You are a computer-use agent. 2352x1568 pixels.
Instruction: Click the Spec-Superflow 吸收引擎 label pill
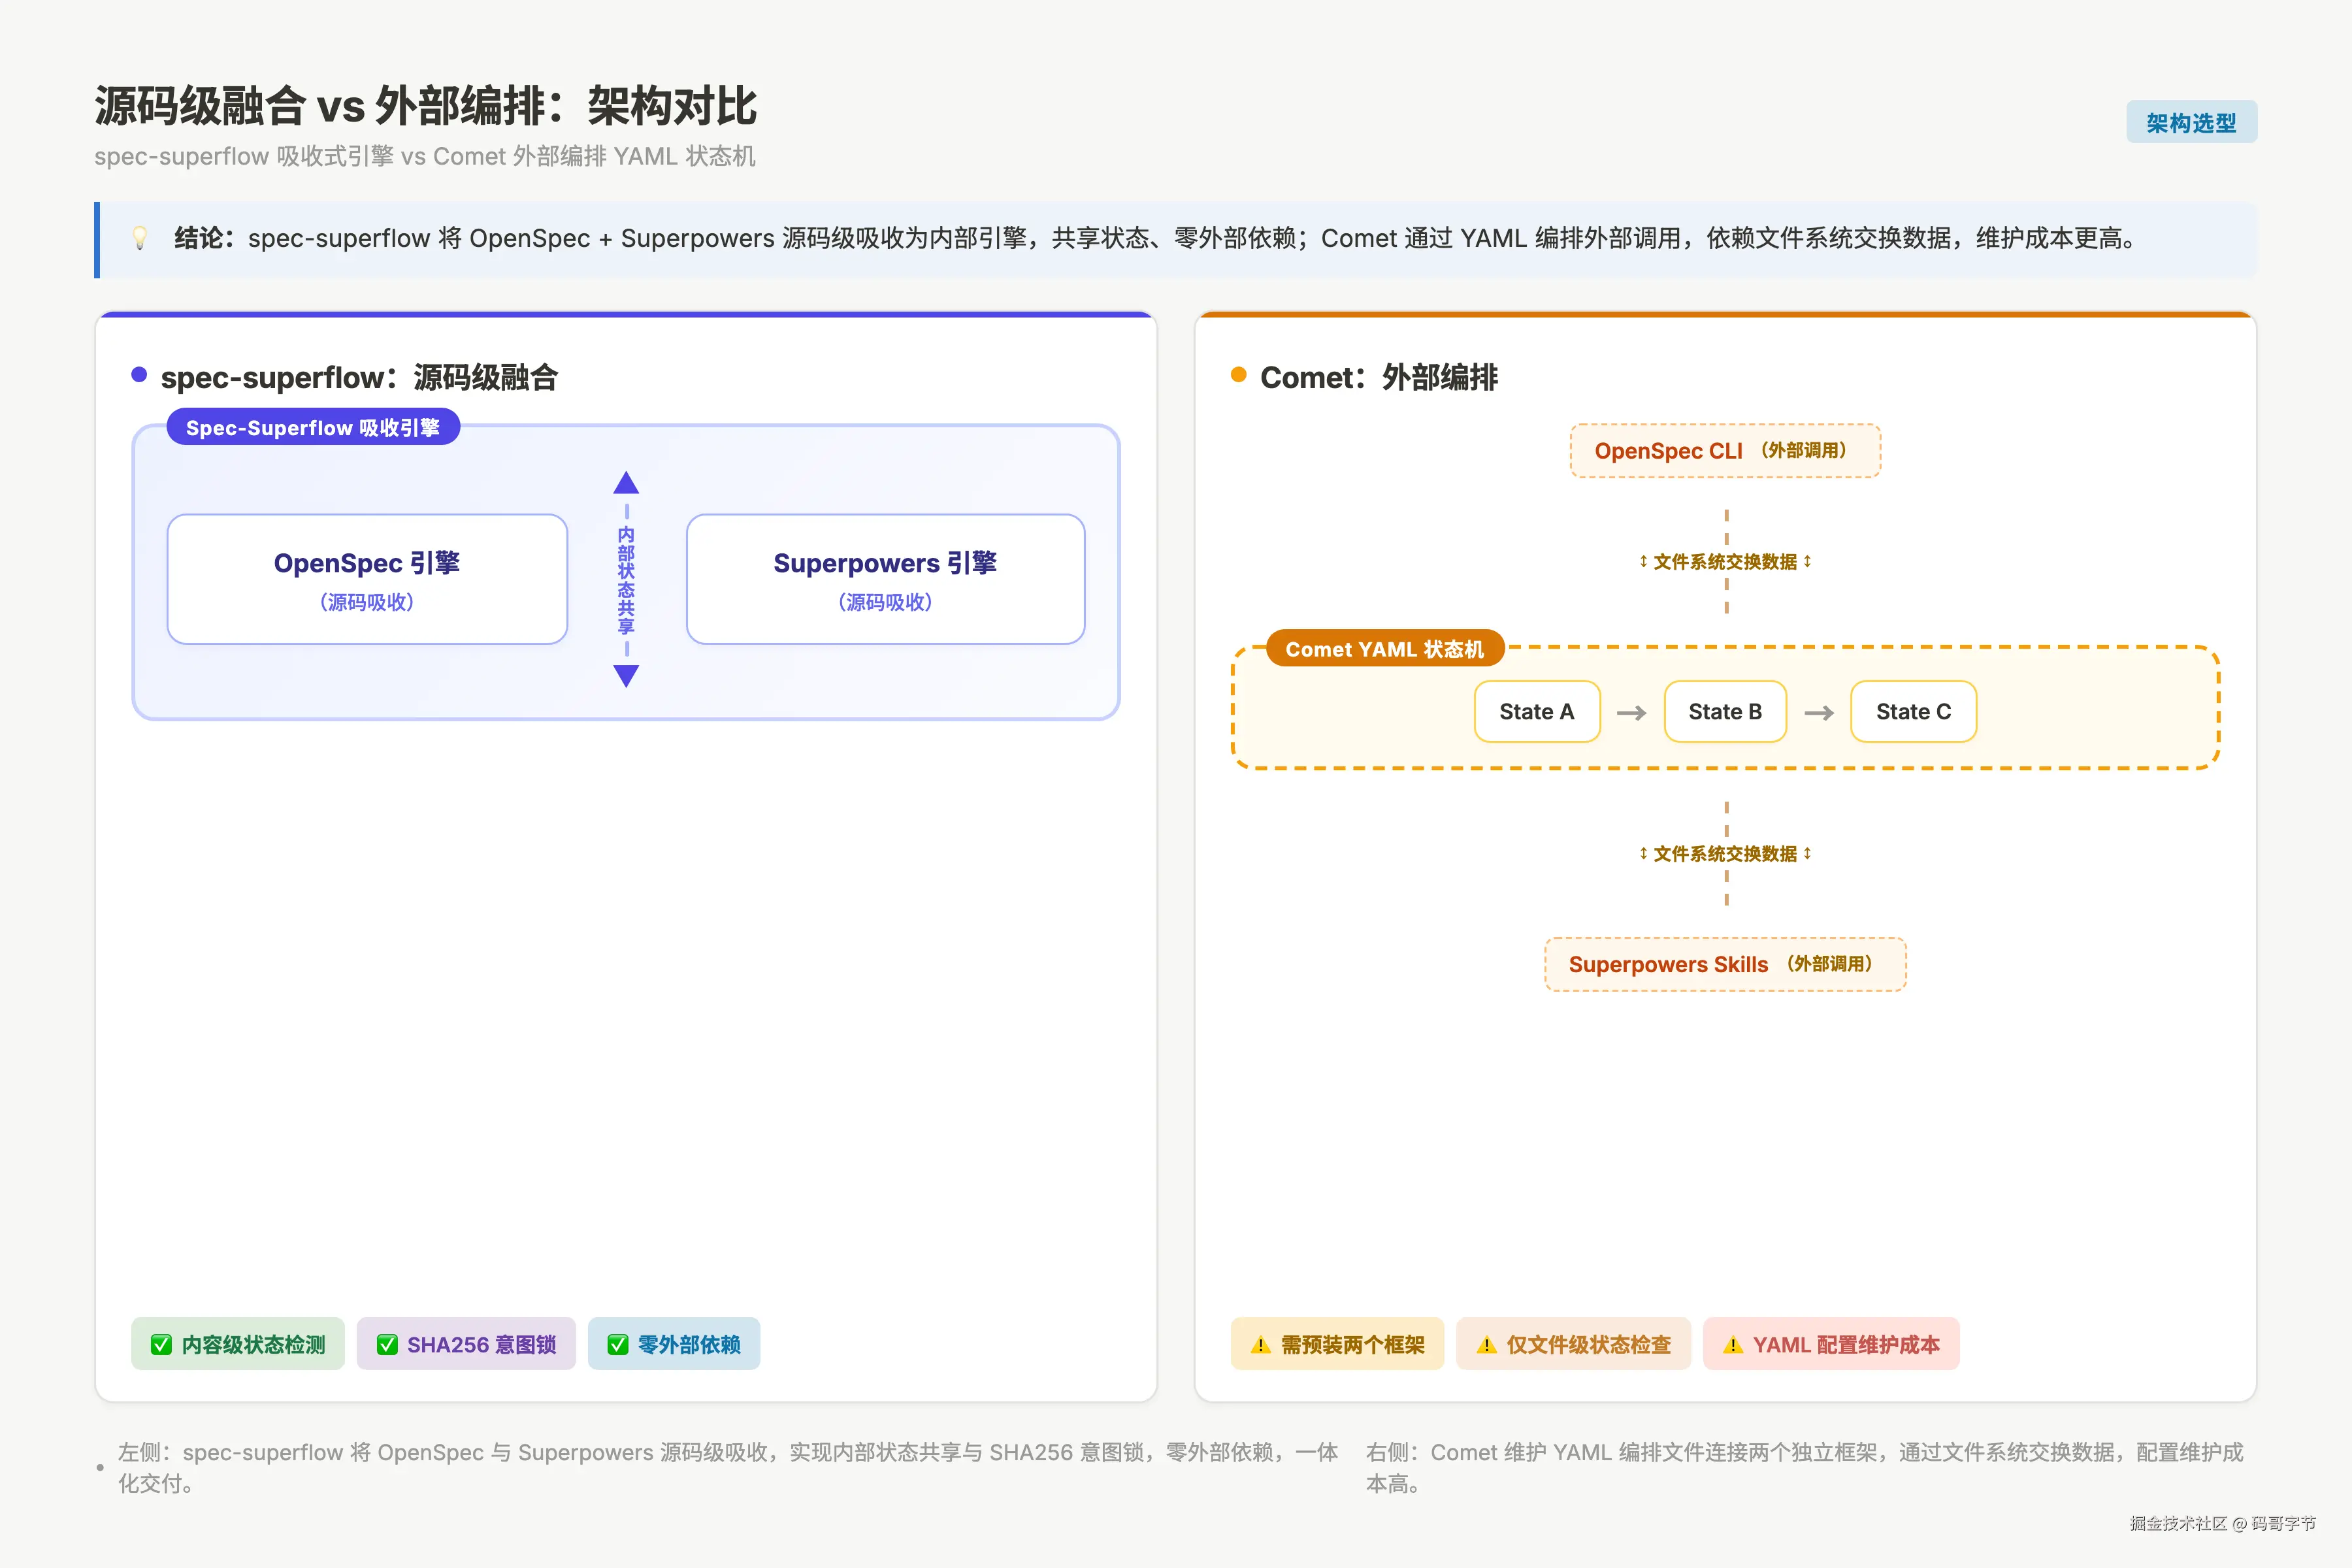click(x=313, y=427)
